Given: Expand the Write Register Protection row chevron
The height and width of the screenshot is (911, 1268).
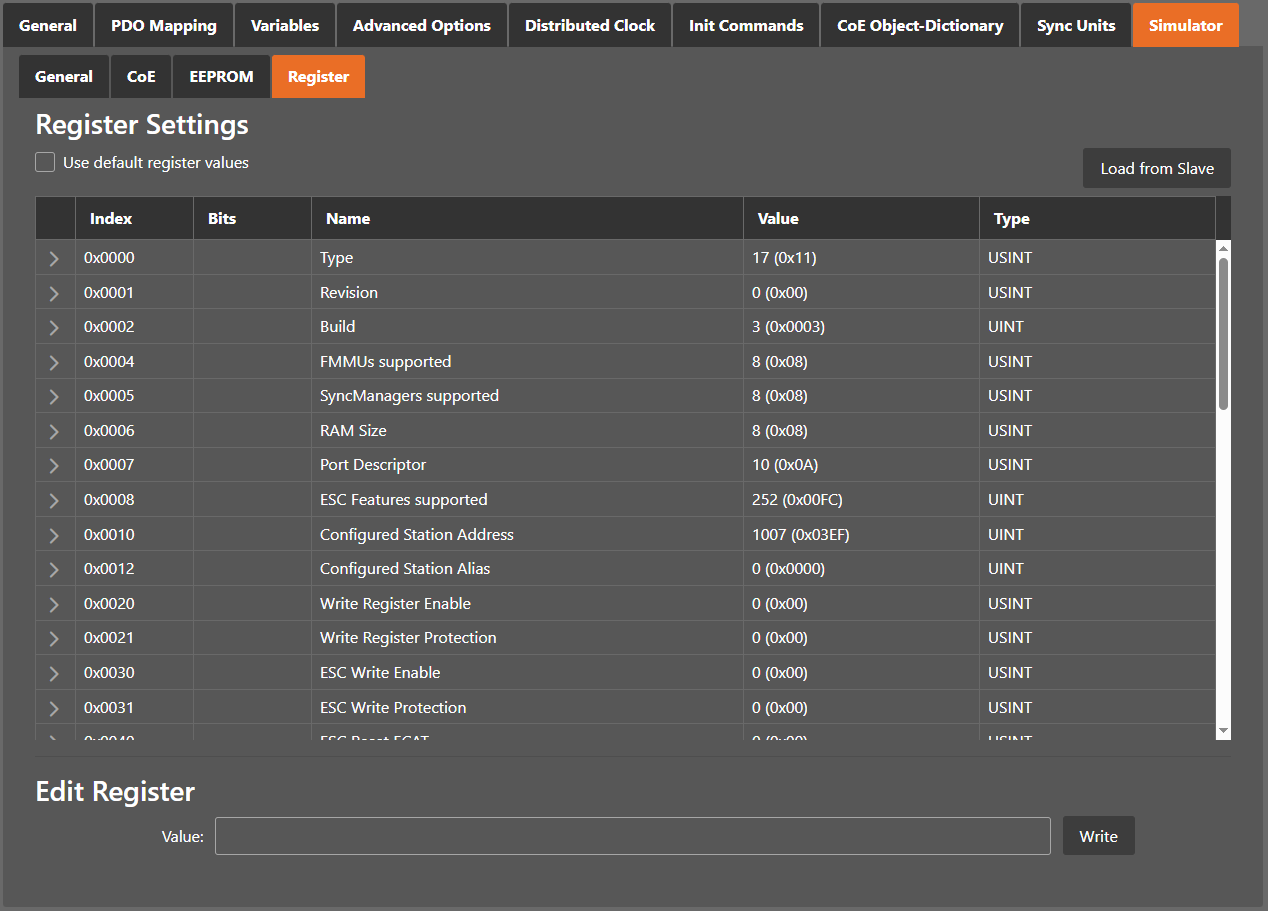Looking at the screenshot, I should (54, 639).
